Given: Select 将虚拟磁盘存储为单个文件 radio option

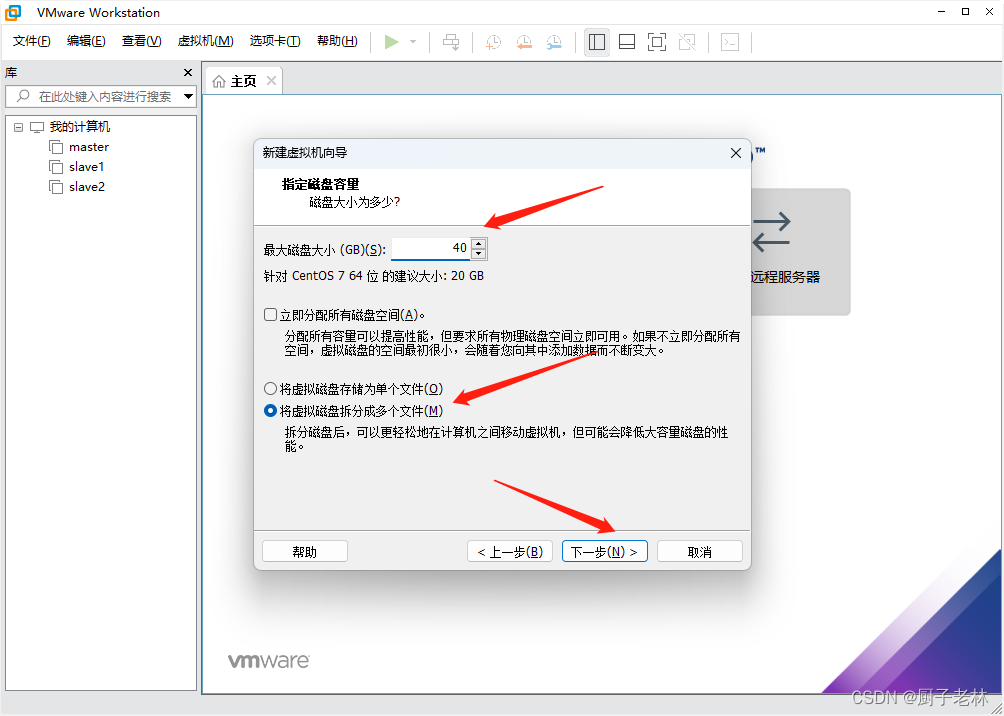Looking at the screenshot, I should (x=270, y=389).
